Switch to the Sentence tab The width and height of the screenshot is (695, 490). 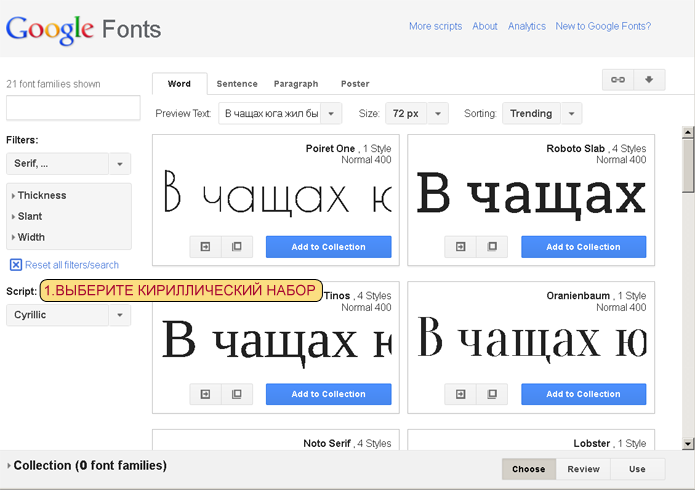click(237, 84)
